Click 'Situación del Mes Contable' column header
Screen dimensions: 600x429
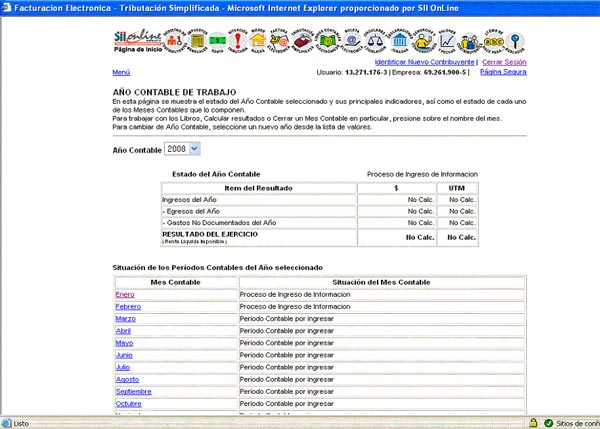pyautogui.click(x=381, y=282)
